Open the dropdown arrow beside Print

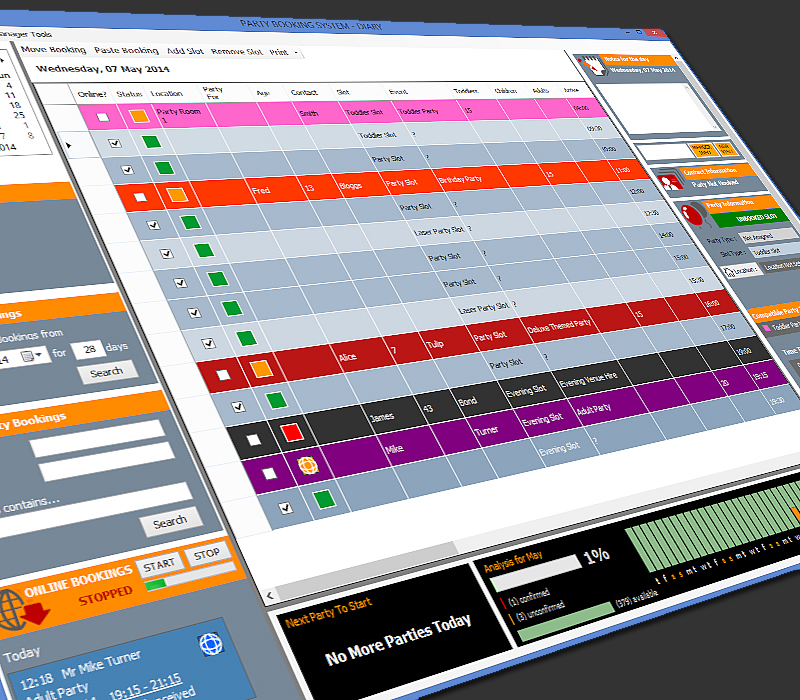[296, 53]
